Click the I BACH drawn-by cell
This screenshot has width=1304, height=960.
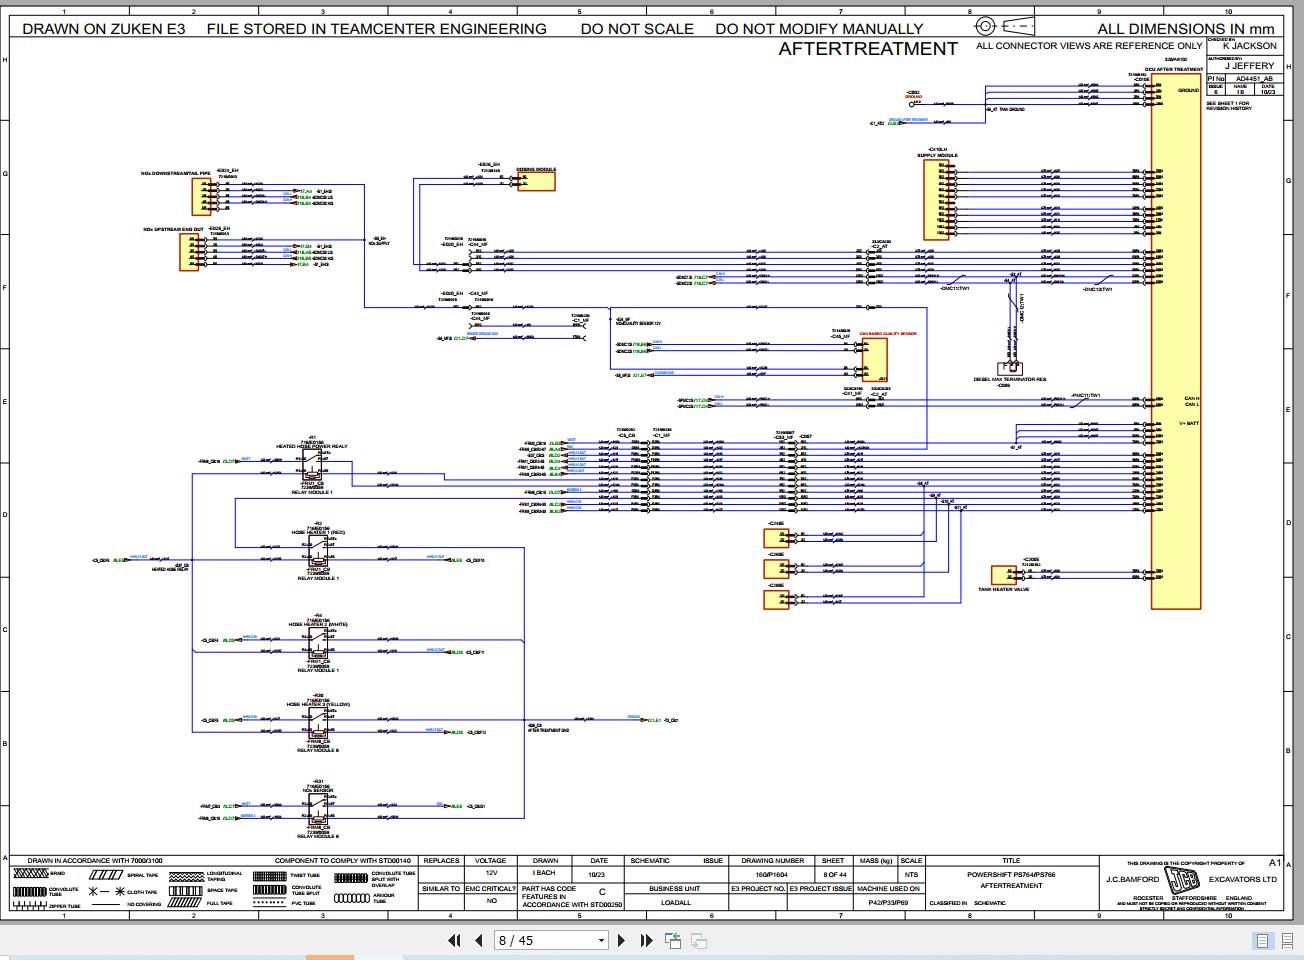click(x=544, y=873)
